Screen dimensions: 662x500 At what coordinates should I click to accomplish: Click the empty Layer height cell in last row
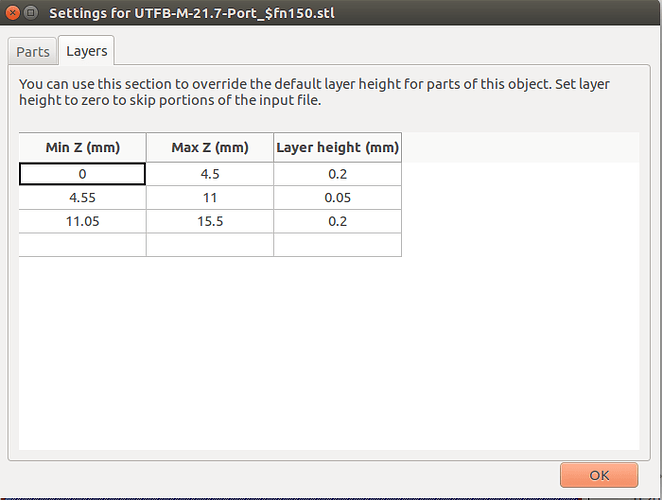[337, 245]
